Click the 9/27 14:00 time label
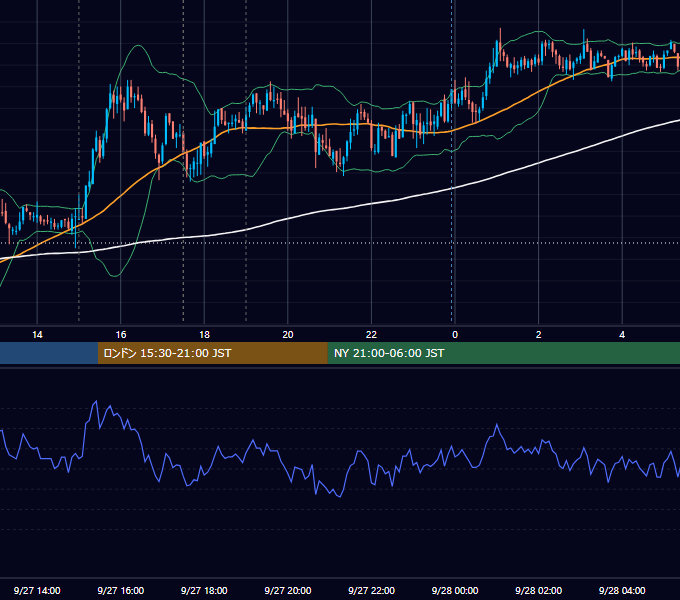The image size is (680, 600). [x=37, y=590]
